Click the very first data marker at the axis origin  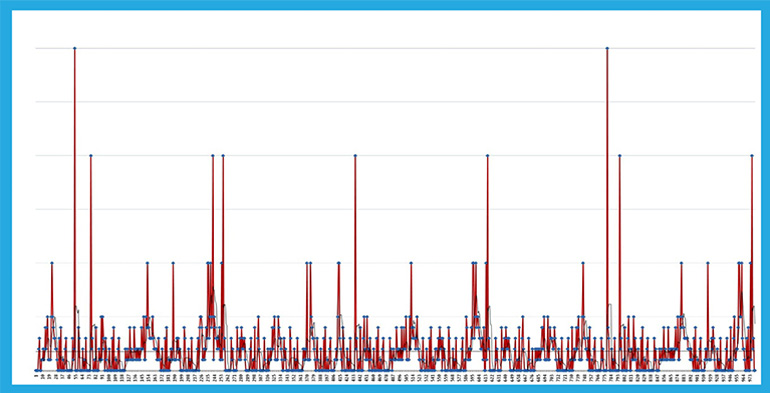[x=36, y=370]
